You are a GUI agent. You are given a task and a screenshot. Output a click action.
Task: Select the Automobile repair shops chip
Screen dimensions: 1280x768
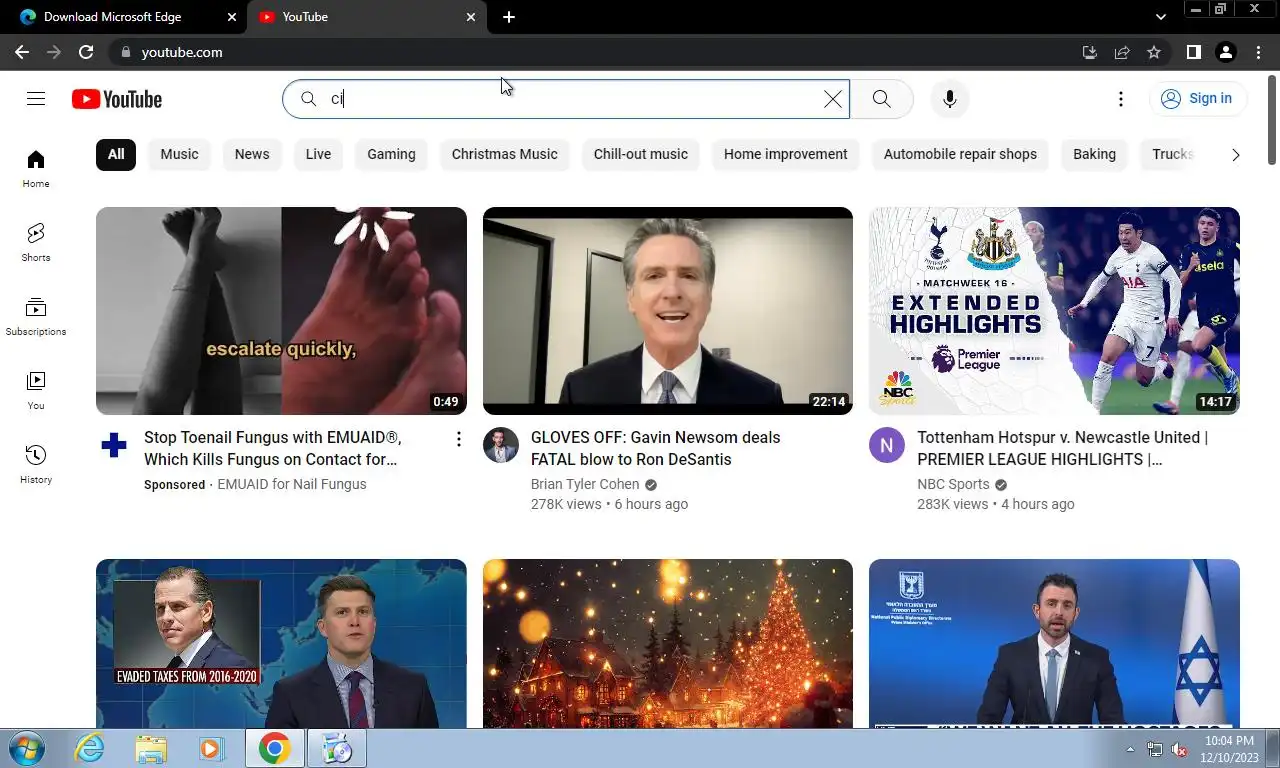point(960,154)
